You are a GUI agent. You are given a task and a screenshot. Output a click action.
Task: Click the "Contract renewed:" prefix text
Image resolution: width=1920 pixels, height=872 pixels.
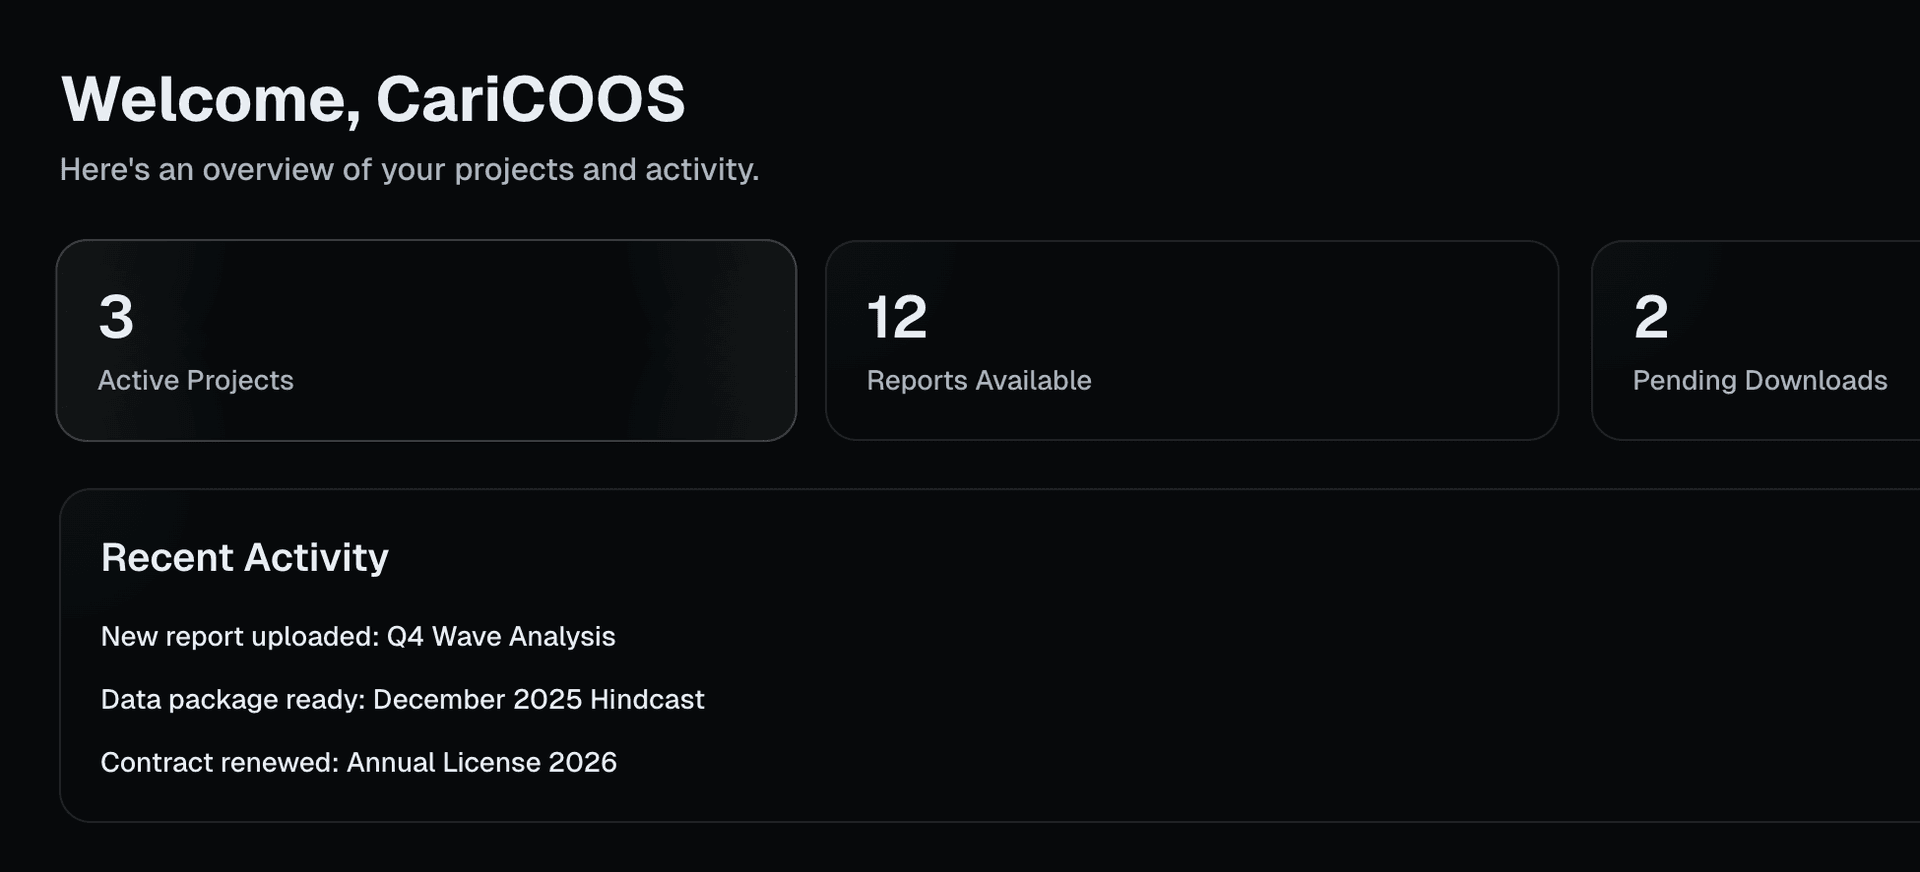[220, 763]
